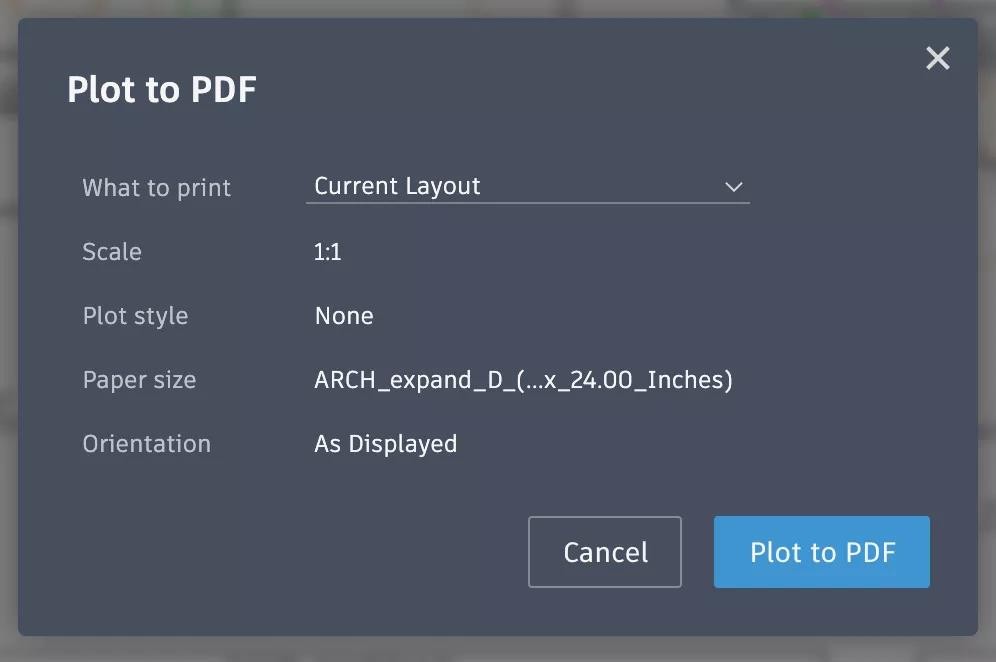Click the Orientation label
This screenshot has width=996, height=662.
tap(147, 443)
